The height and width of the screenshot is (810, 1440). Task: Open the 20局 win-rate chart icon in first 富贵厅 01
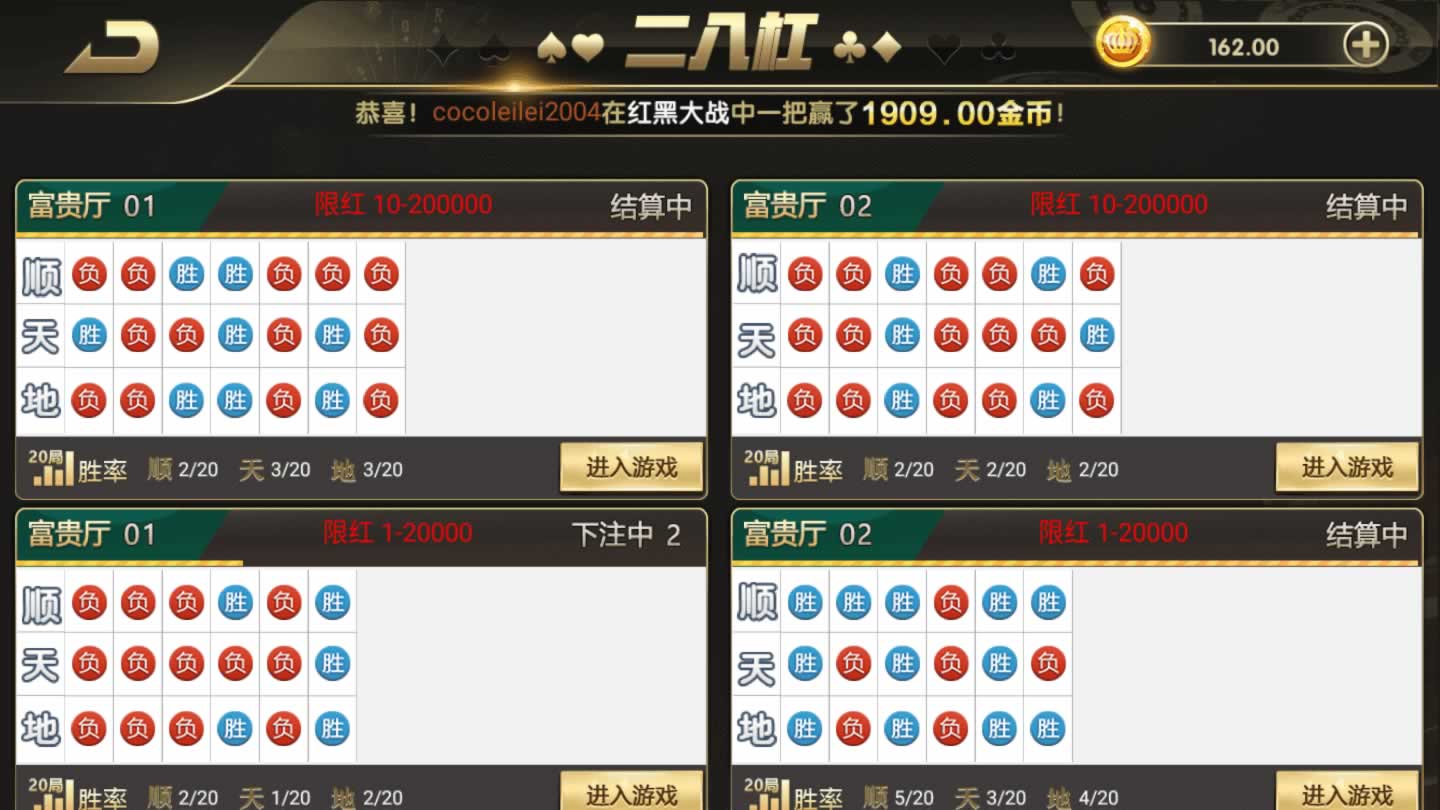52,468
